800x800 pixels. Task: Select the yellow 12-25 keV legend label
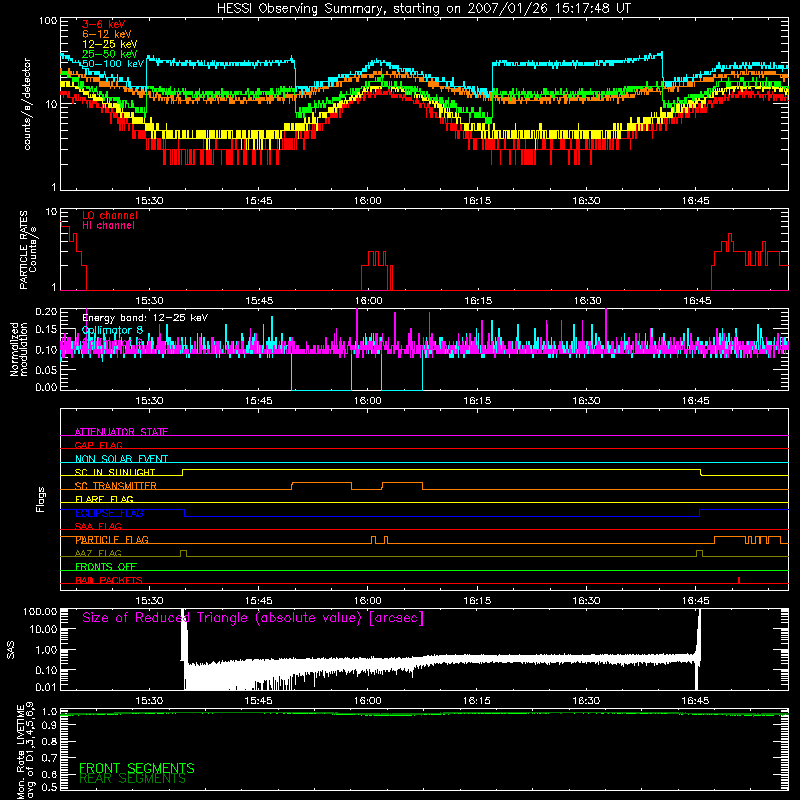click(x=109, y=44)
